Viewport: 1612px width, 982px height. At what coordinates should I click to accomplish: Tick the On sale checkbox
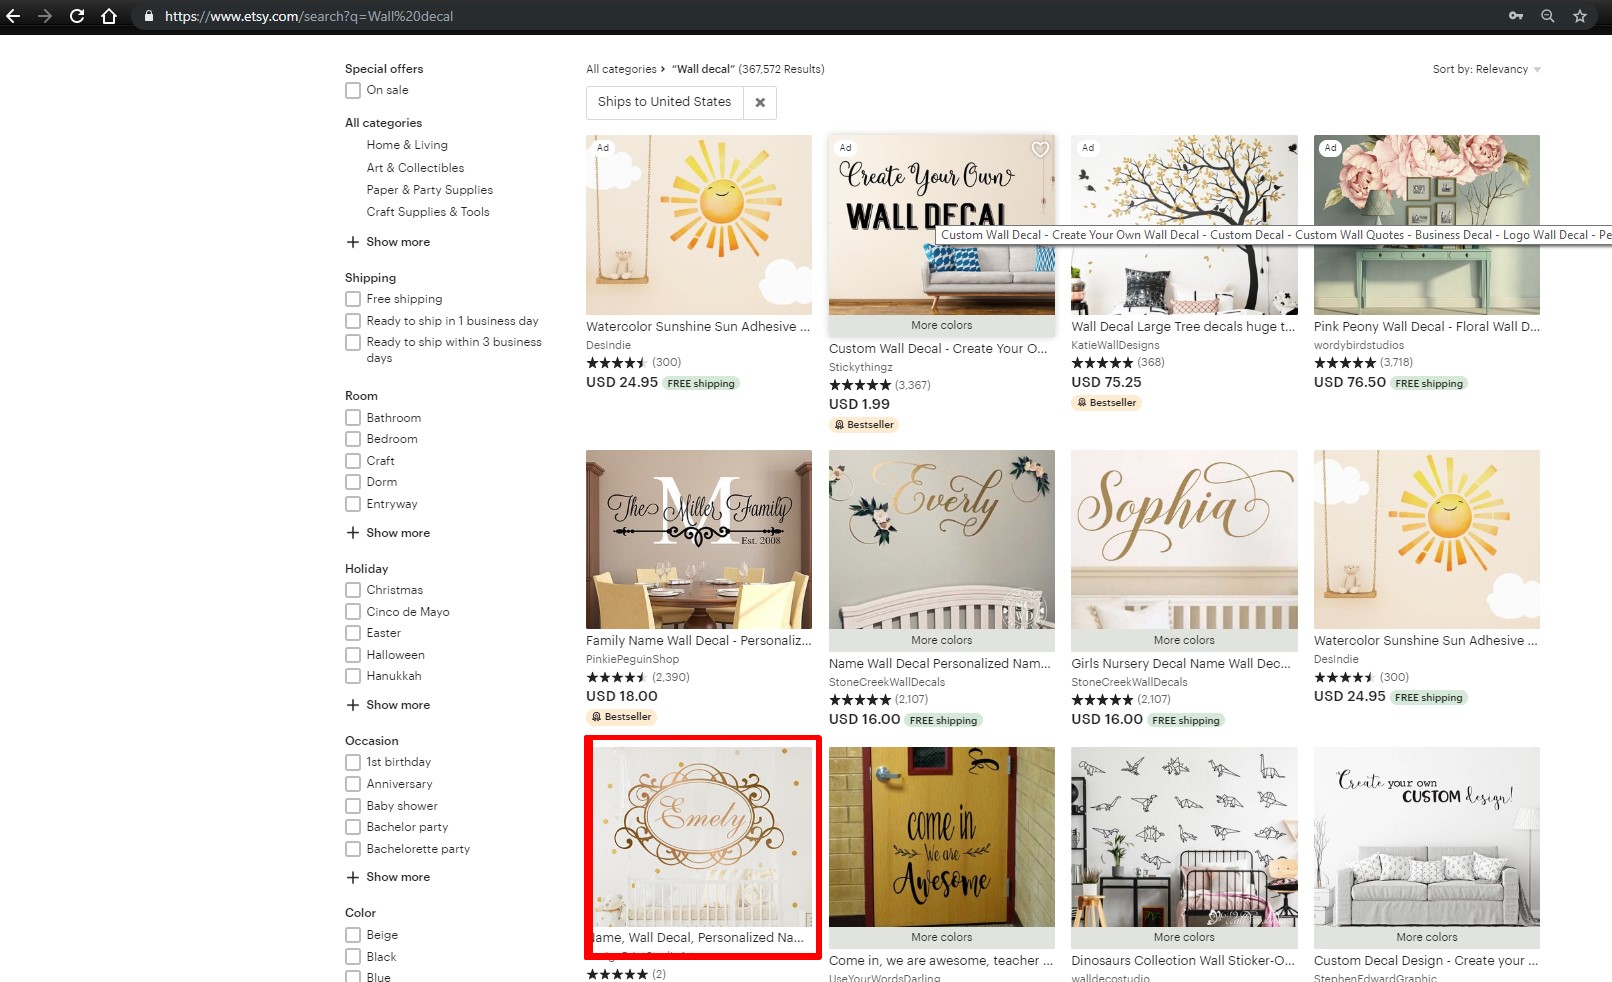[353, 90]
